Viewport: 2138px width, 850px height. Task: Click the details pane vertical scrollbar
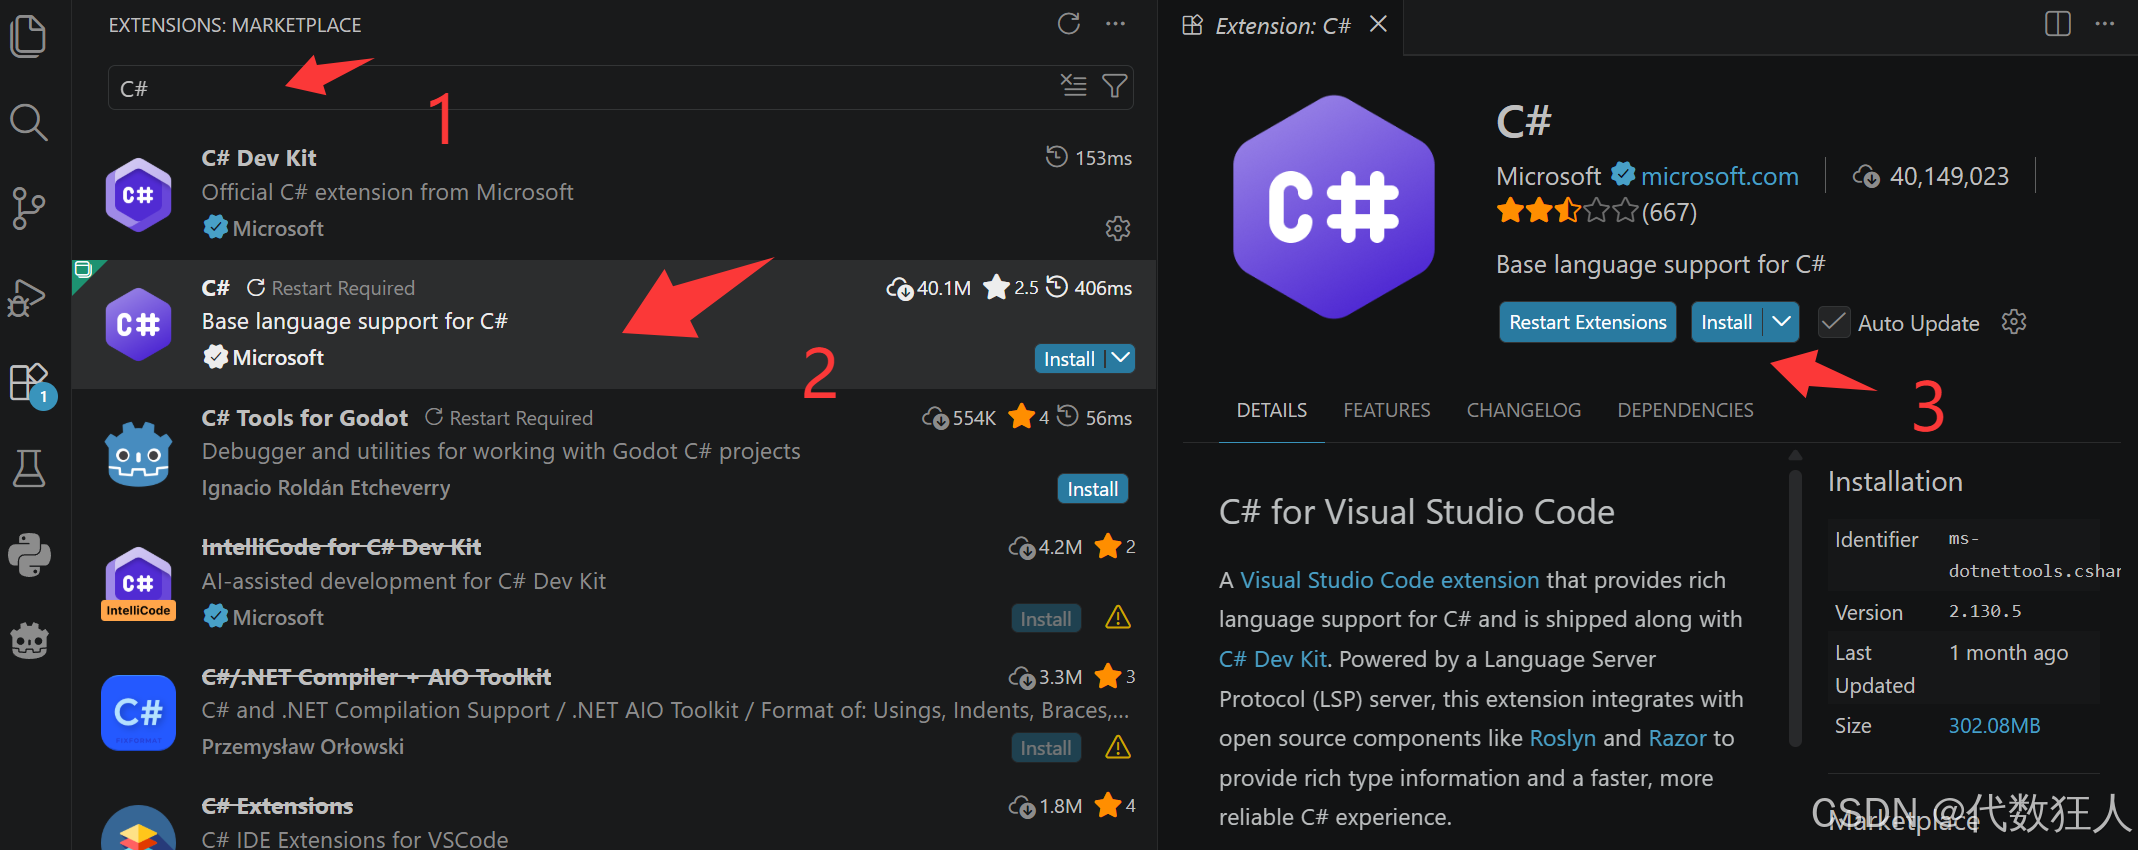point(1795,610)
